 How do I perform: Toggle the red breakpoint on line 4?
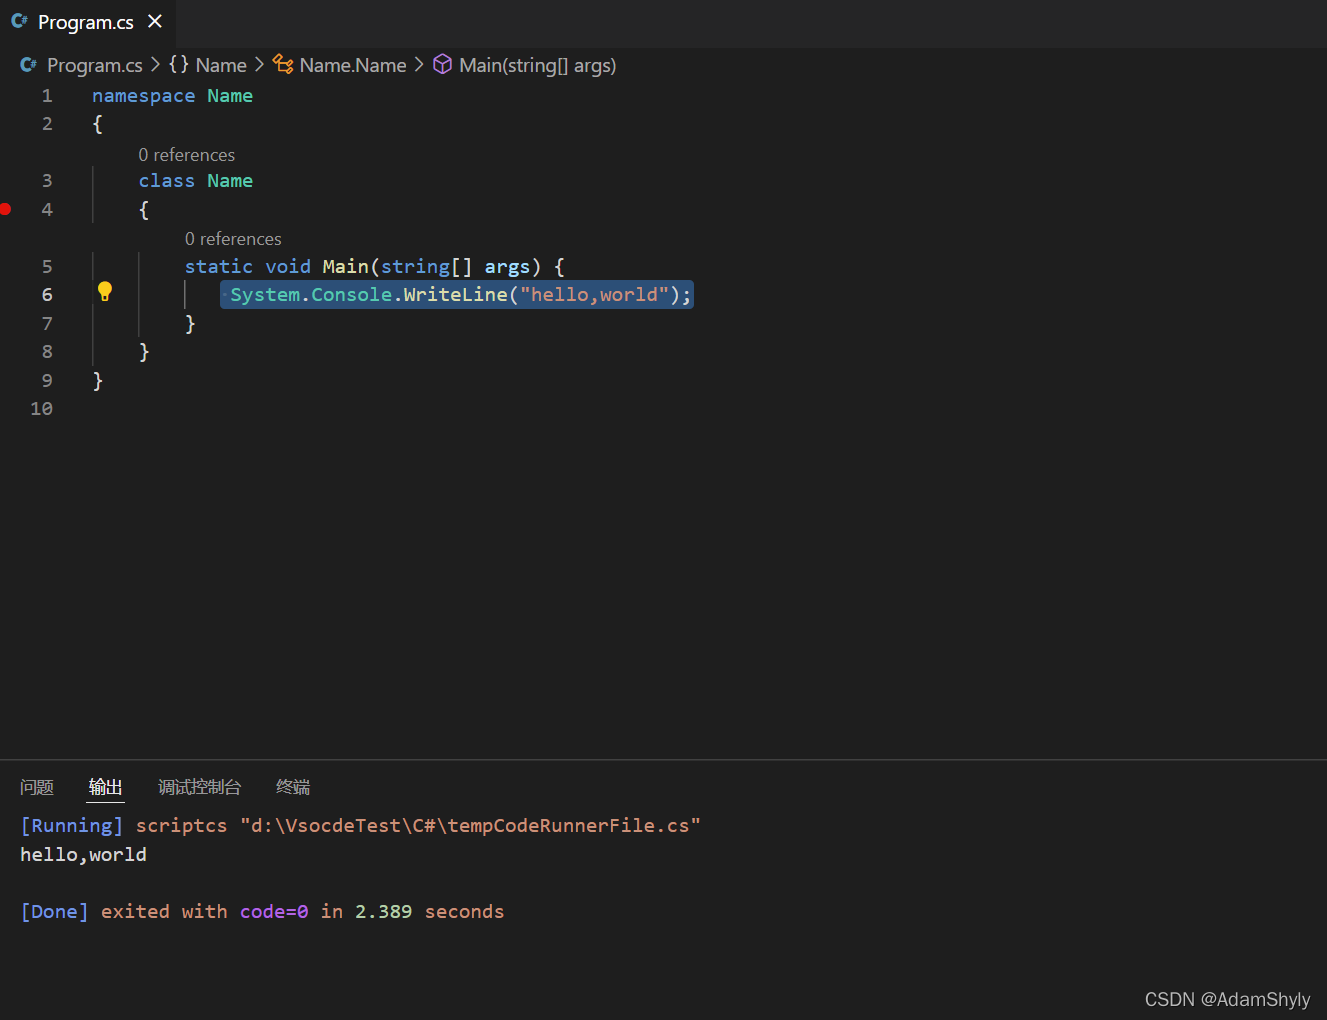(6, 209)
